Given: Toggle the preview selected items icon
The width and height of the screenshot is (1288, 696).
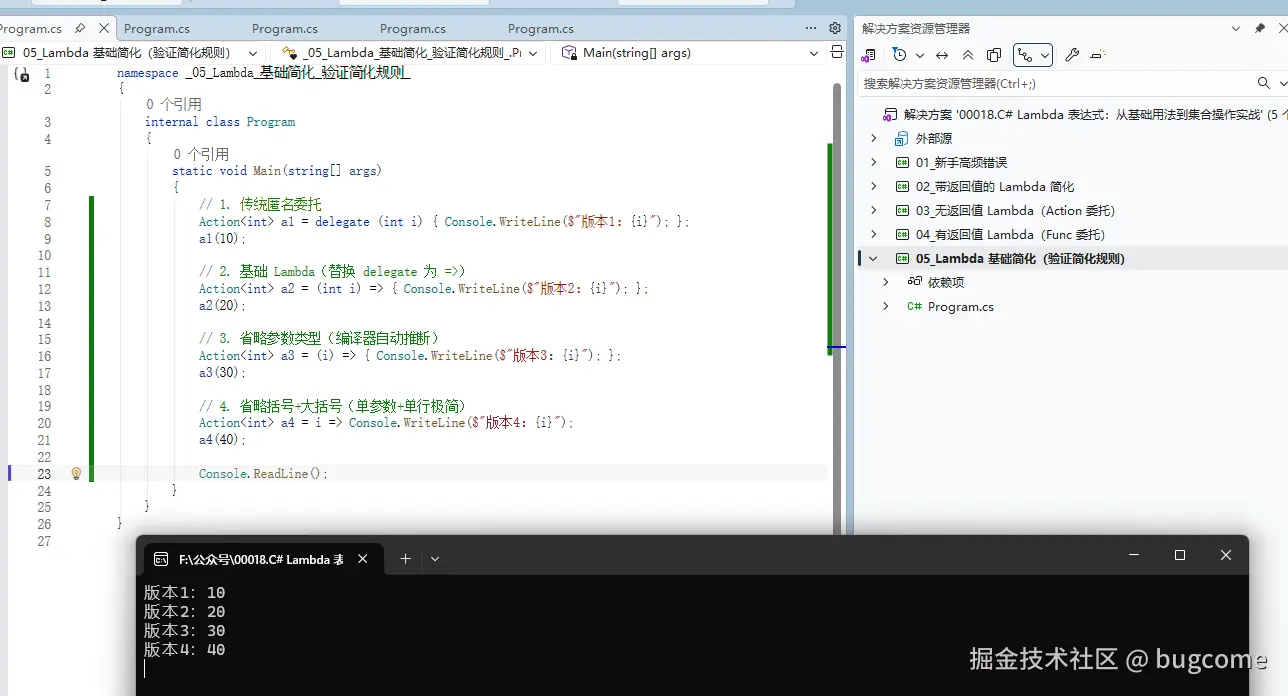Looking at the screenshot, I should click(x=1099, y=55).
